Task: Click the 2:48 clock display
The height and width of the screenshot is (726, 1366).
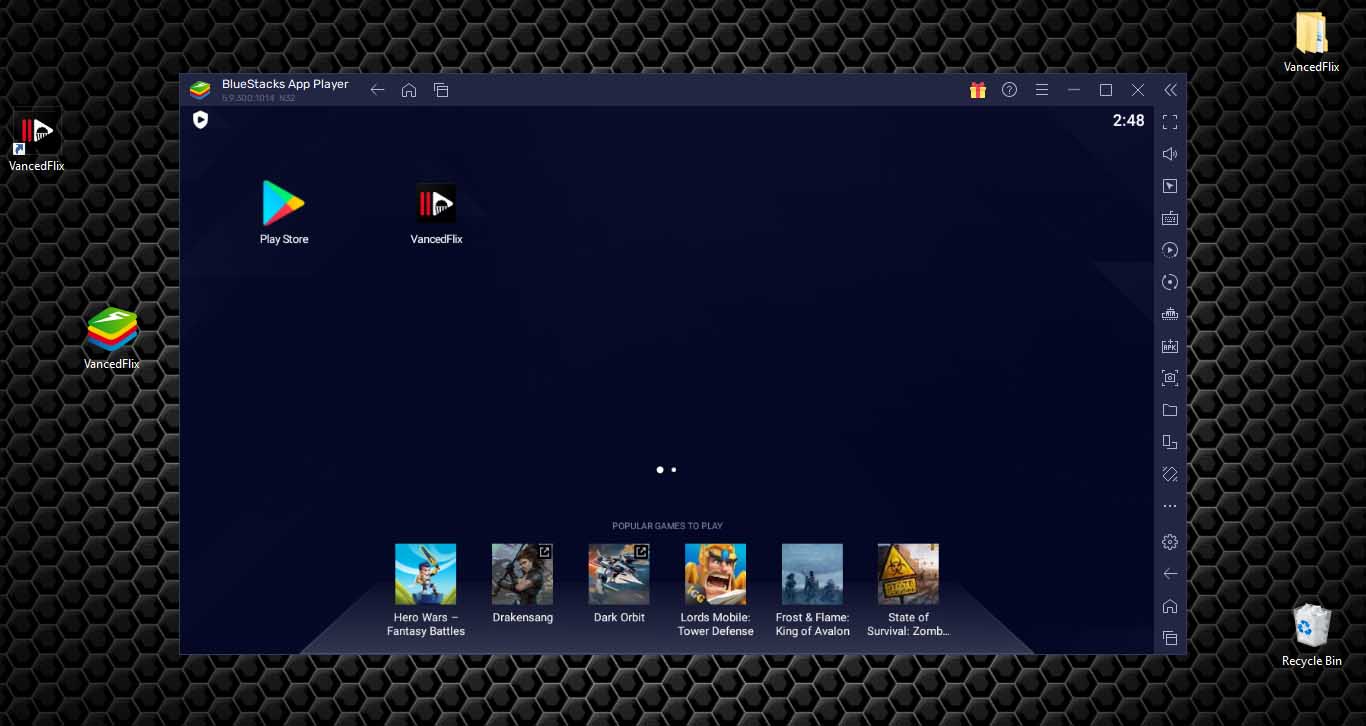Action: [x=1128, y=121]
